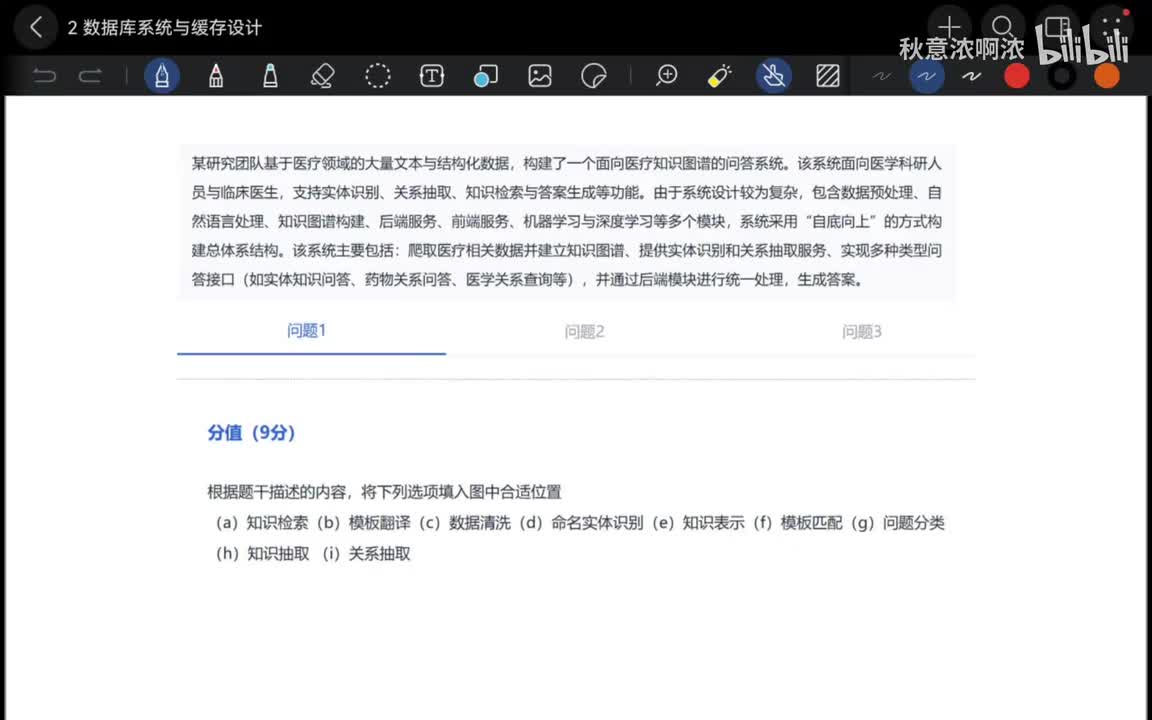The width and height of the screenshot is (1152, 720).
Task: Open the more options menu
Action: pos(1112,28)
